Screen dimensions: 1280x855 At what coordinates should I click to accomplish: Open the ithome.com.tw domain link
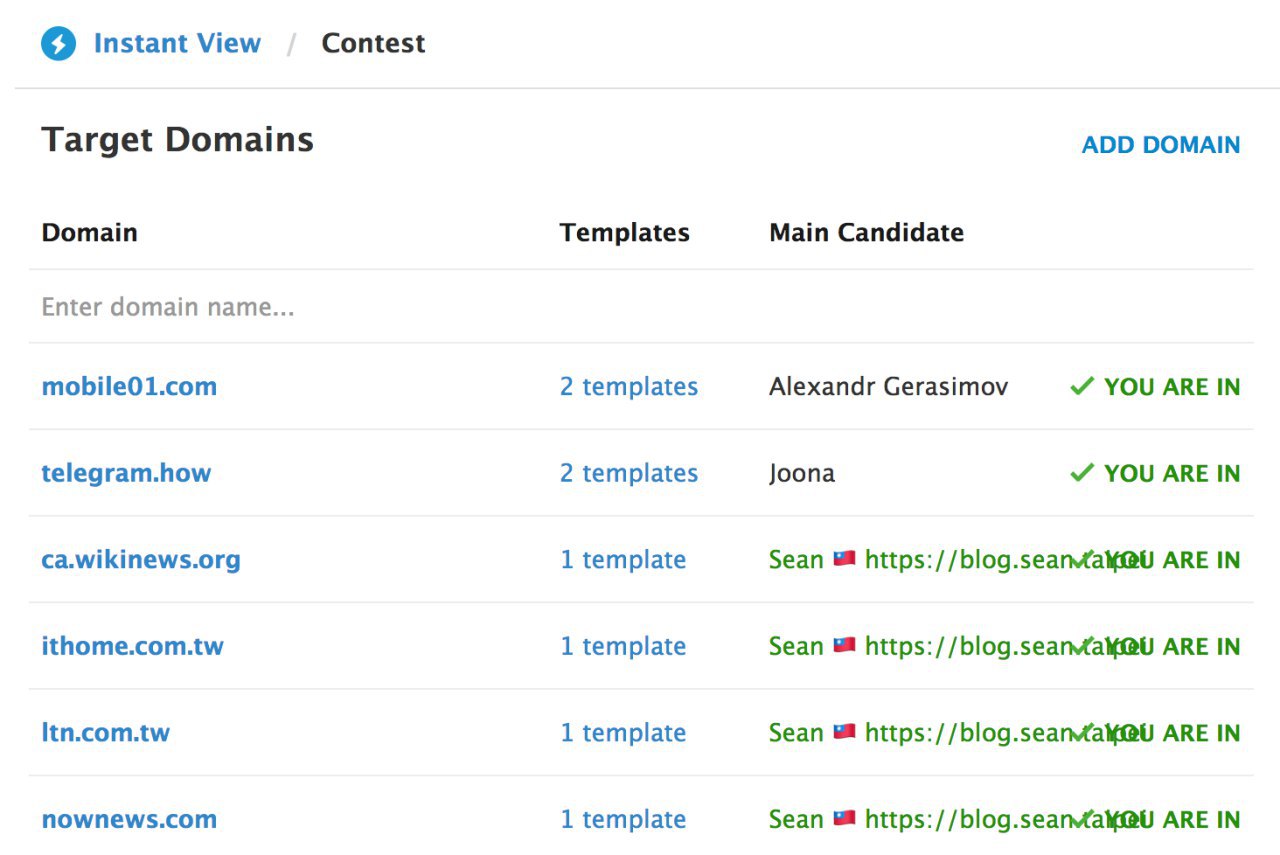pyautogui.click(x=132, y=646)
